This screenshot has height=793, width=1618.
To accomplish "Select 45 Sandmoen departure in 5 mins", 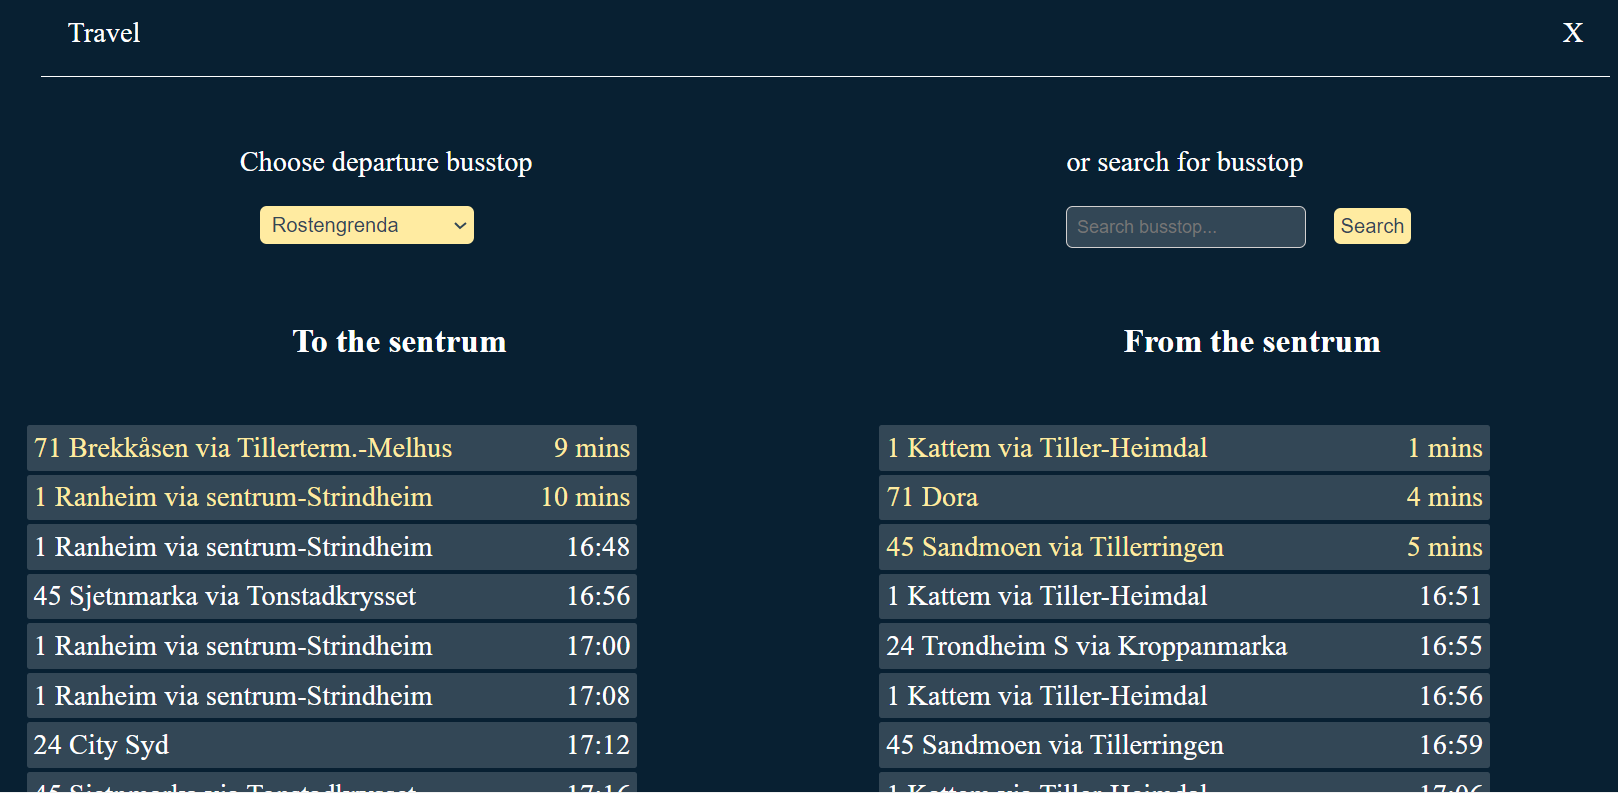I will point(1184,547).
